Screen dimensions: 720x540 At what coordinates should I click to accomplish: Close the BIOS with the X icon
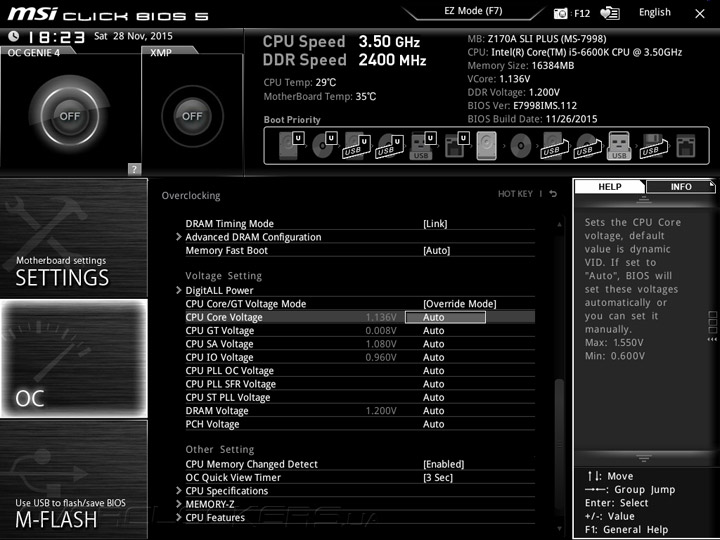point(700,14)
